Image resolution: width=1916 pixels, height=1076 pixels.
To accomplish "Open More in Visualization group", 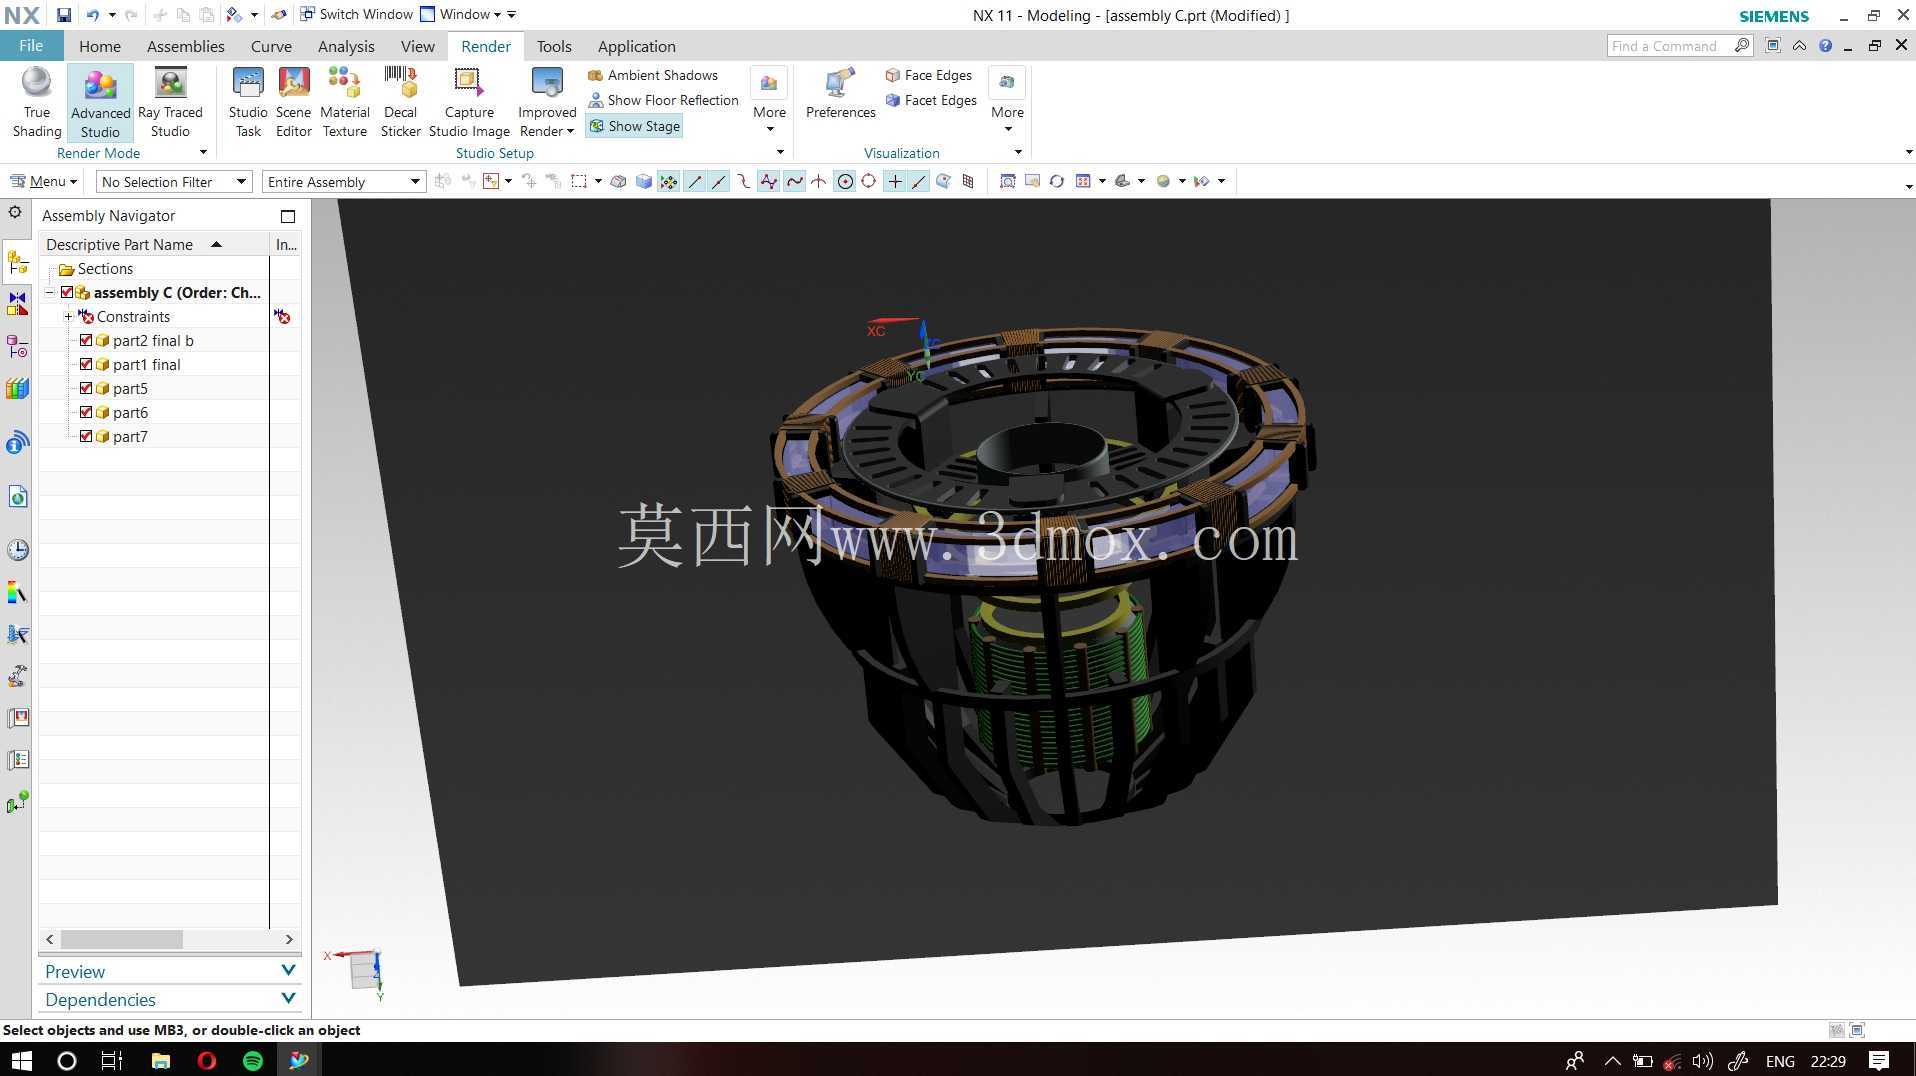I will 1007,100.
